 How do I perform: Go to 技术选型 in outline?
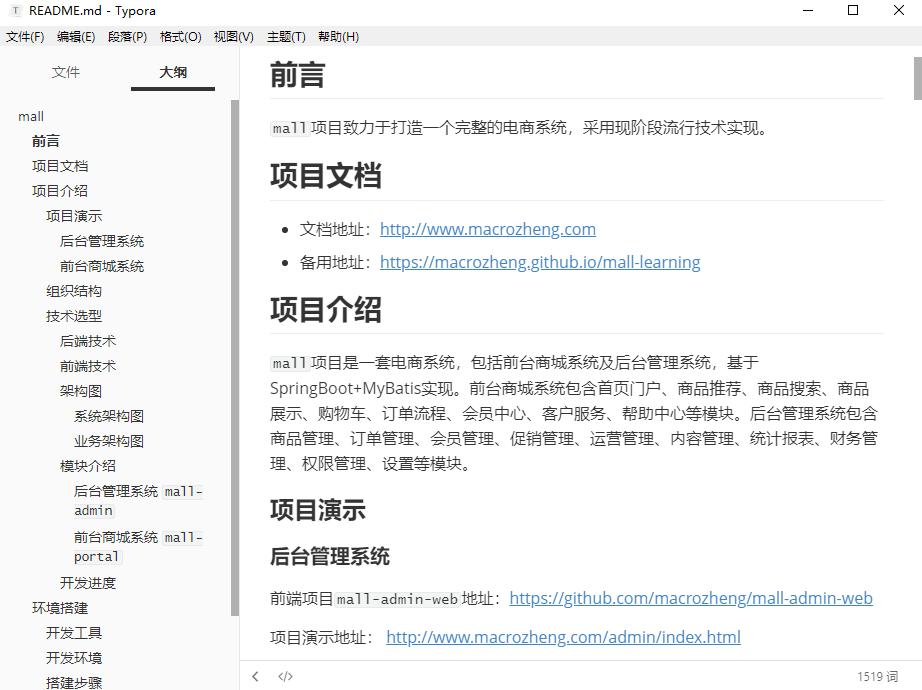74,316
